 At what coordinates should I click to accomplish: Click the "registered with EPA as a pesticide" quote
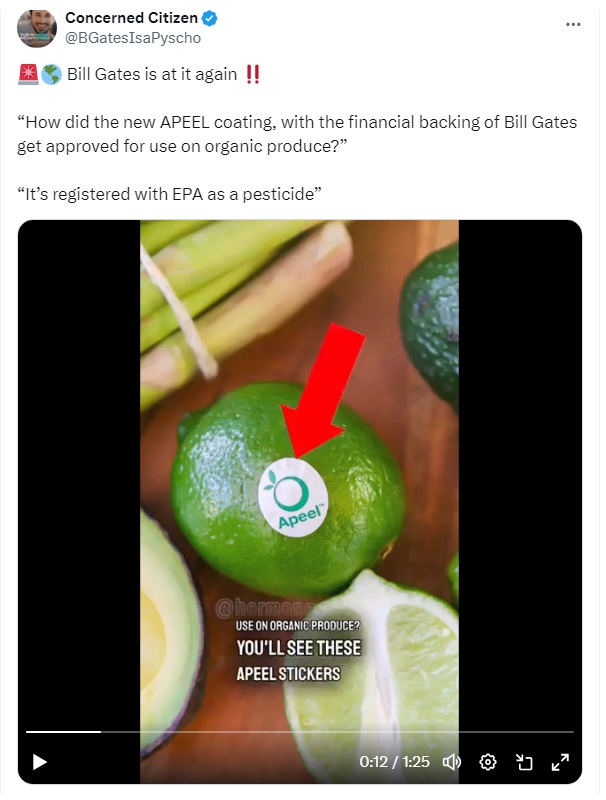coord(169,194)
